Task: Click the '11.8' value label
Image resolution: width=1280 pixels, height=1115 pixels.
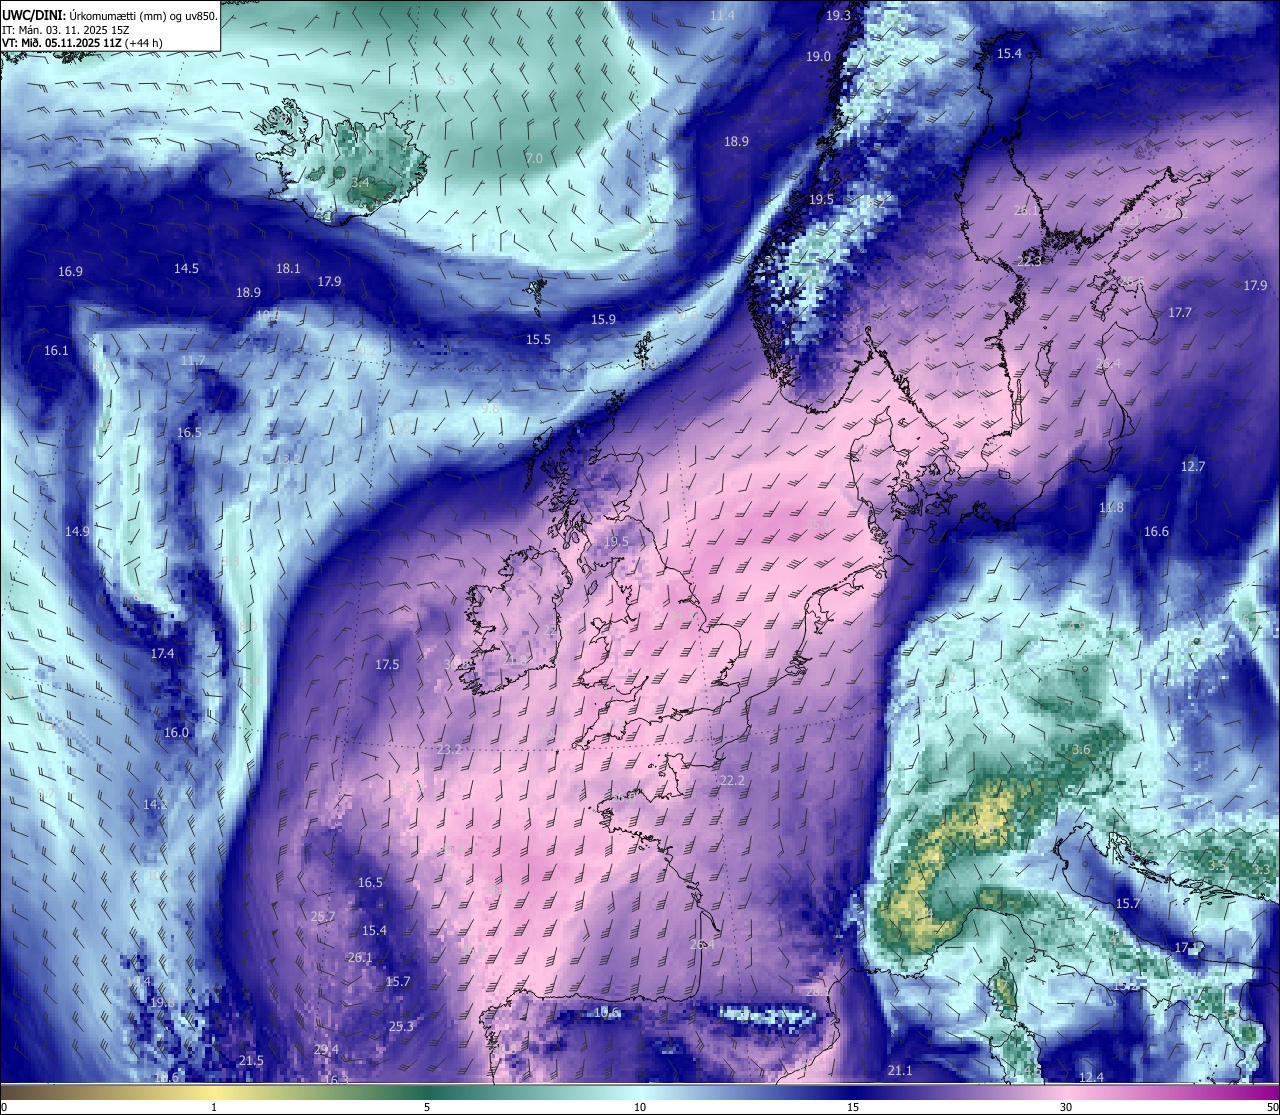Action: [x=1111, y=508]
